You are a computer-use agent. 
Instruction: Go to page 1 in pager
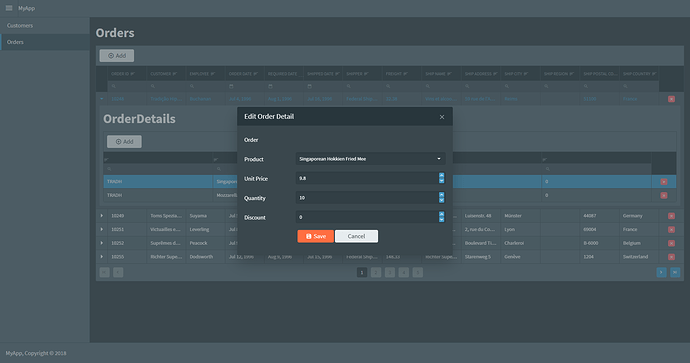362,272
